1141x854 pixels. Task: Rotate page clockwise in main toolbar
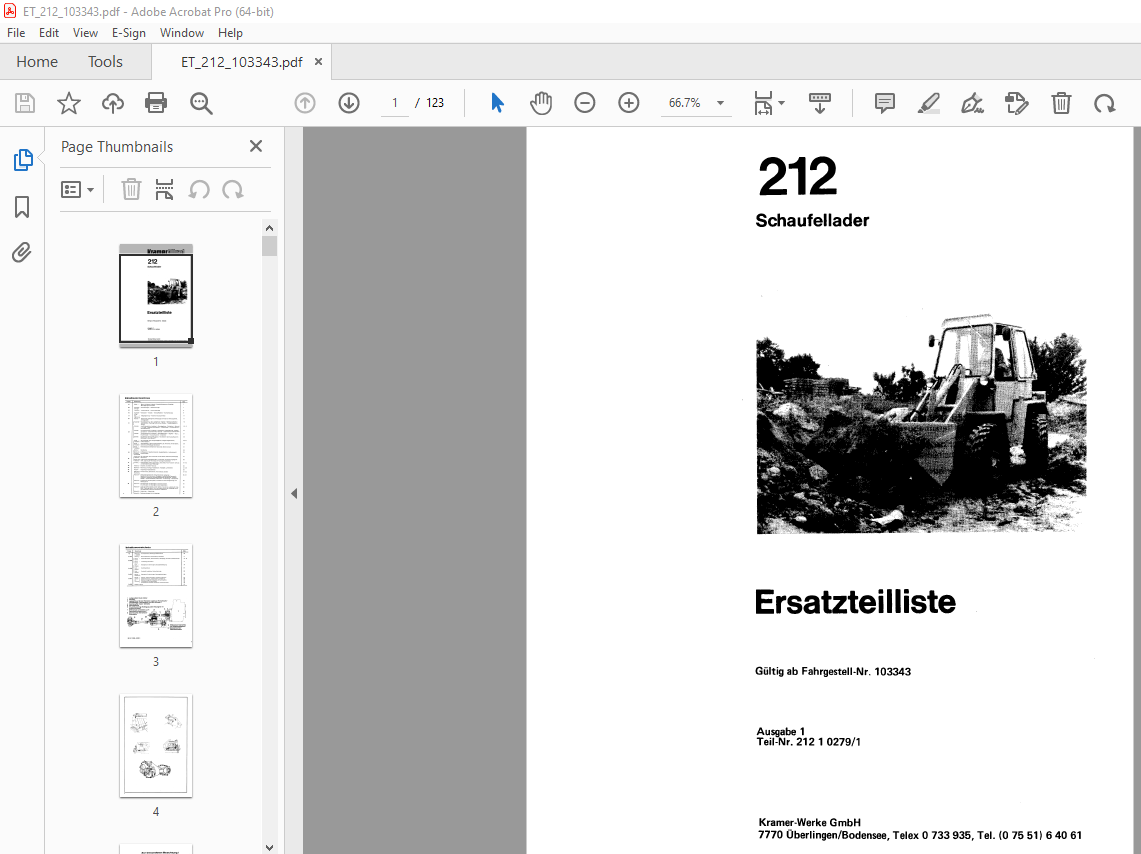pyautogui.click(x=1105, y=103)
